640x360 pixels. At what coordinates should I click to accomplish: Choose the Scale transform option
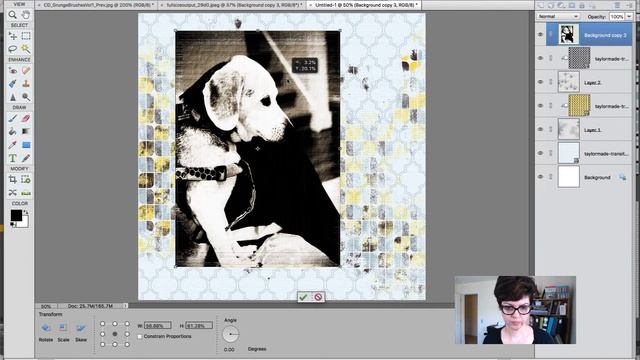point(63,332)
